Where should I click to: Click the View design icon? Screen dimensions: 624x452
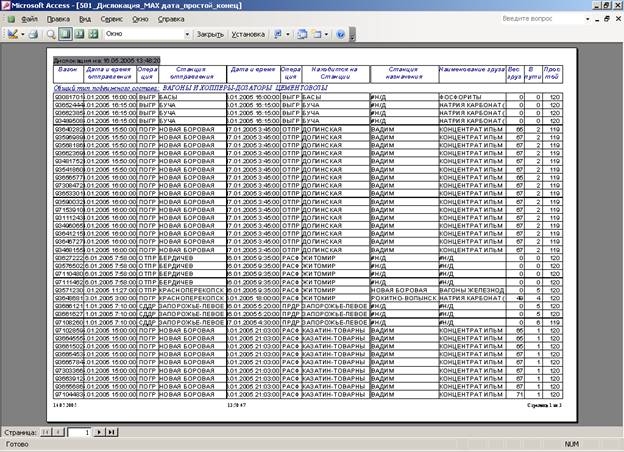(11, 34)
